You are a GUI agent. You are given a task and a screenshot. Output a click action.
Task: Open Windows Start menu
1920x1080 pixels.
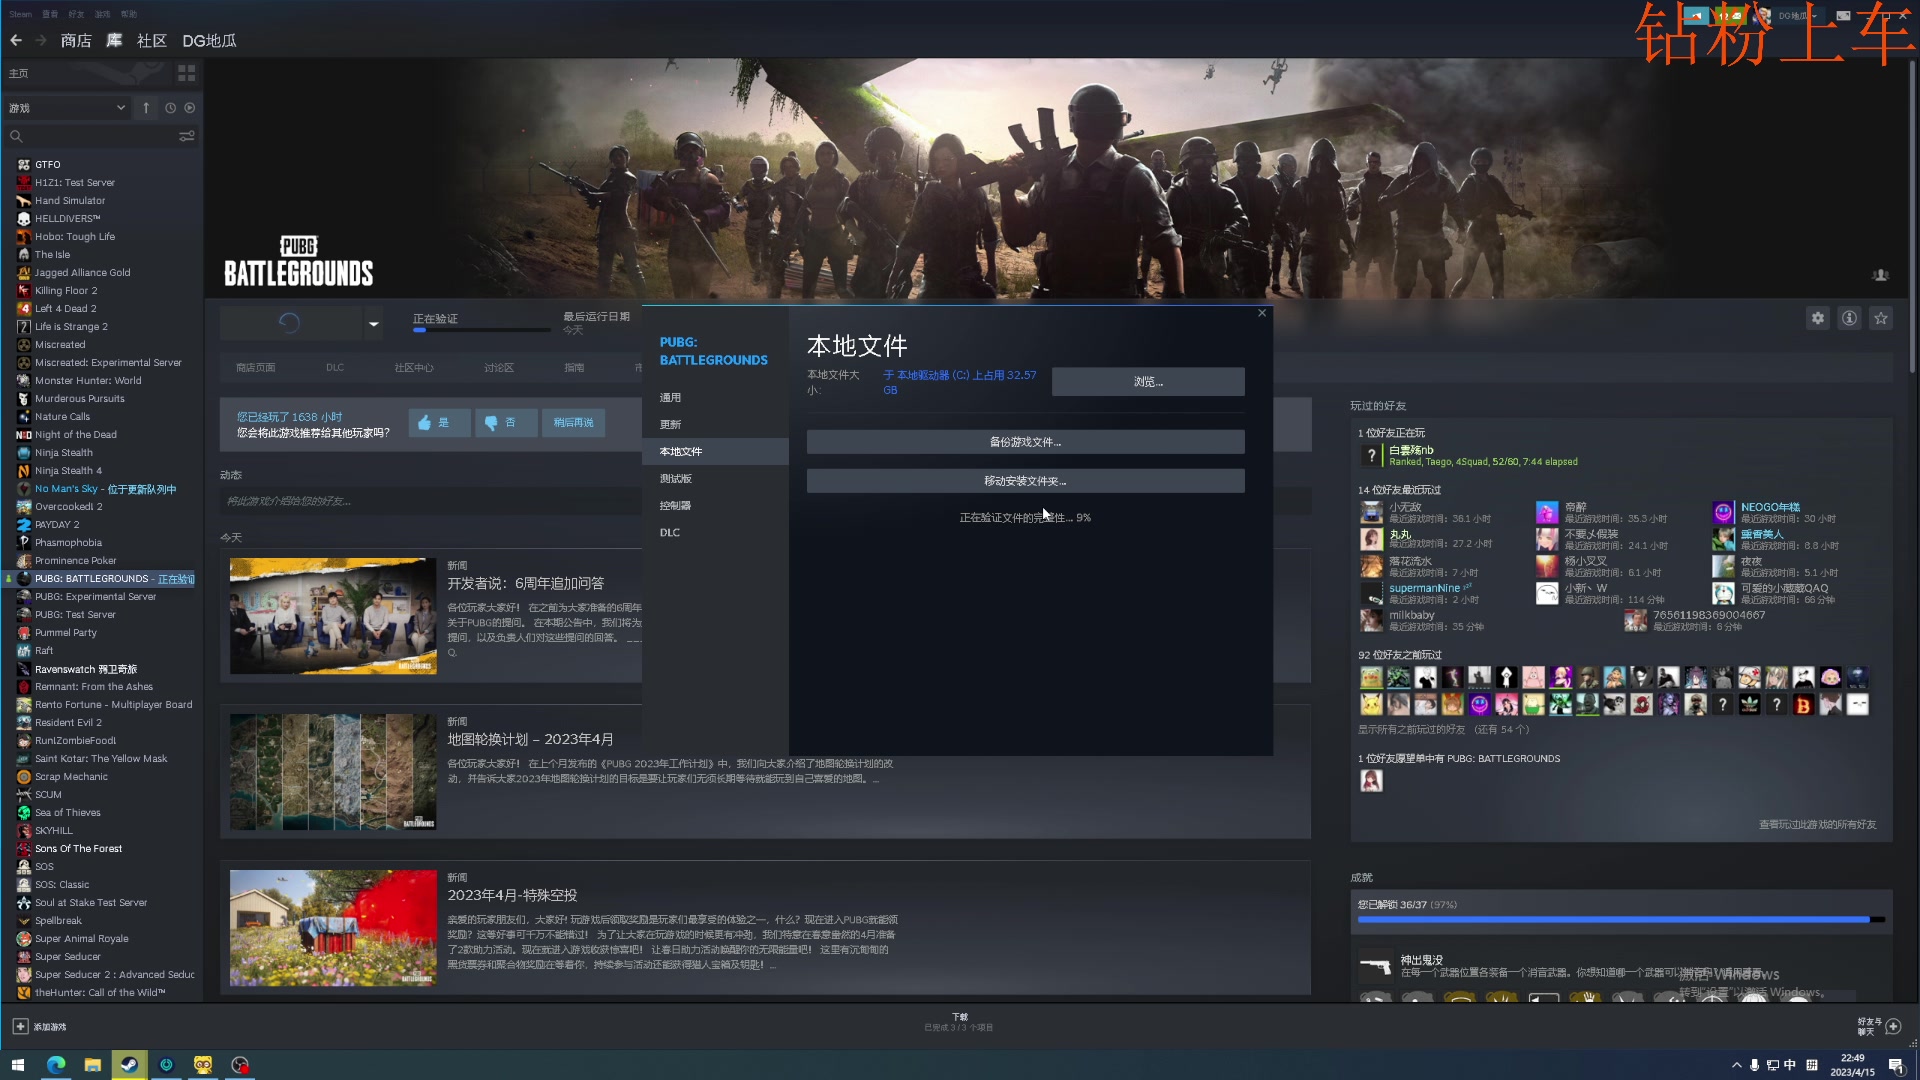click(x=17, y=1065)
